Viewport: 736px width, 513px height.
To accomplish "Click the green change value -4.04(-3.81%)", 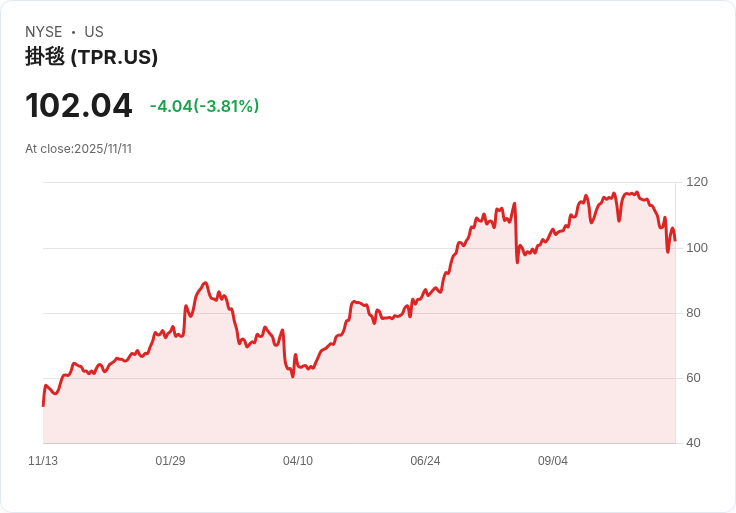I will click(204, 106).
